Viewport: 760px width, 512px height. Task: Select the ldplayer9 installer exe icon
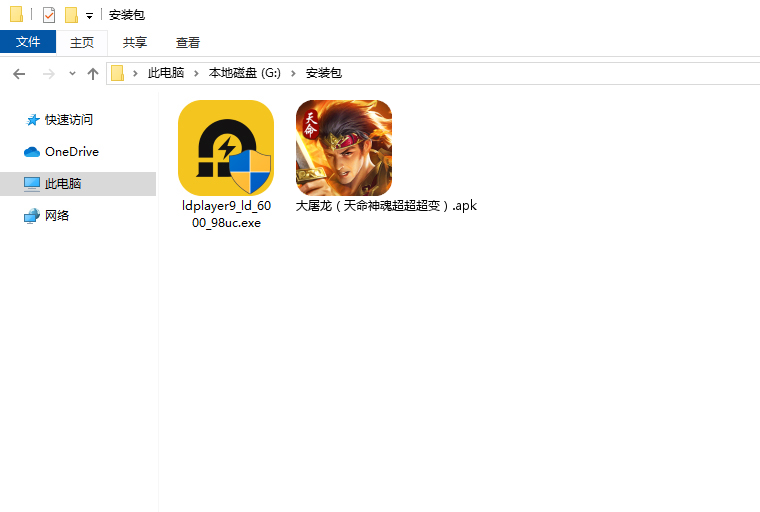[x=226, y=148]
